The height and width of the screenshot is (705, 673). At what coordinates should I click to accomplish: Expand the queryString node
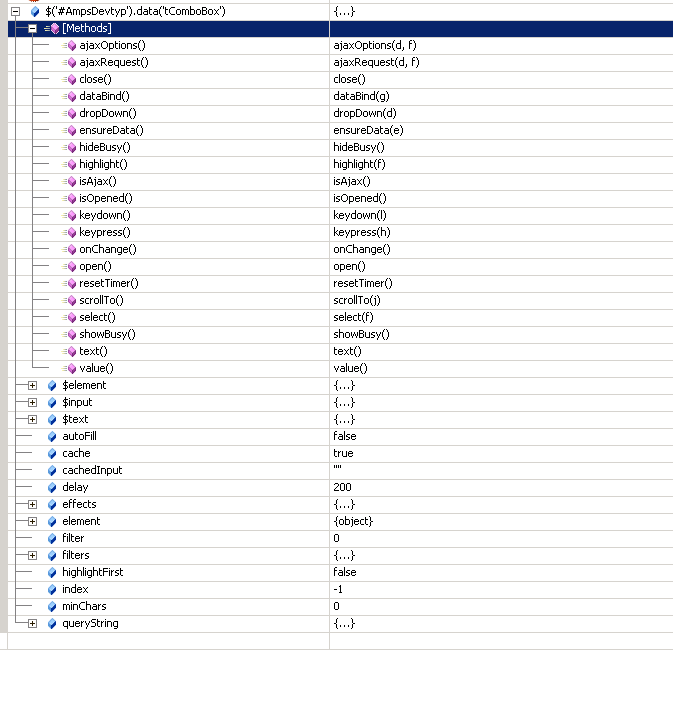pyautogui.click(x=32, y=623)
